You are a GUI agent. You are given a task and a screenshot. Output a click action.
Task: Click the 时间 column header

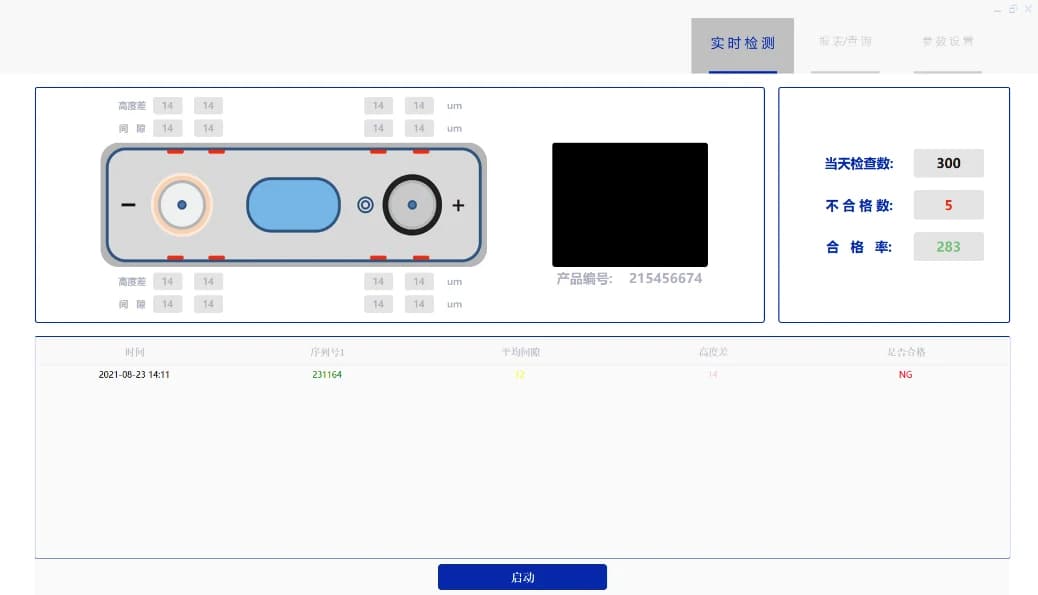(x=134, y=352)
